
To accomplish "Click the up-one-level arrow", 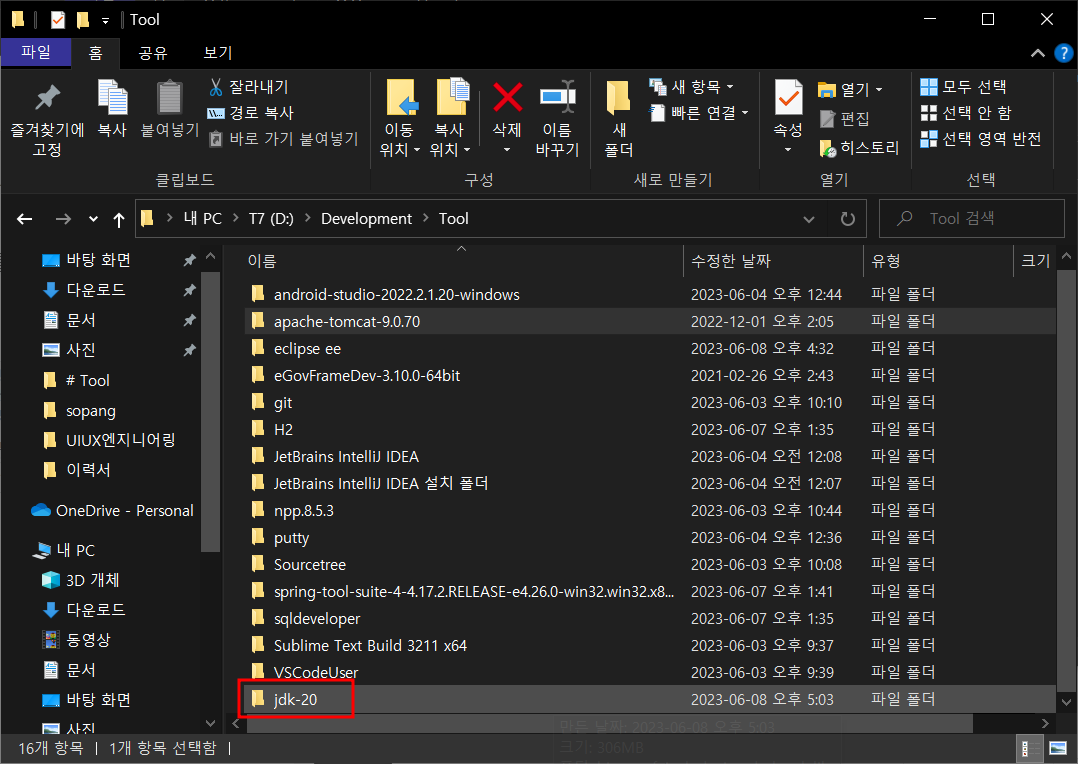I will click(x=119, y=219).
